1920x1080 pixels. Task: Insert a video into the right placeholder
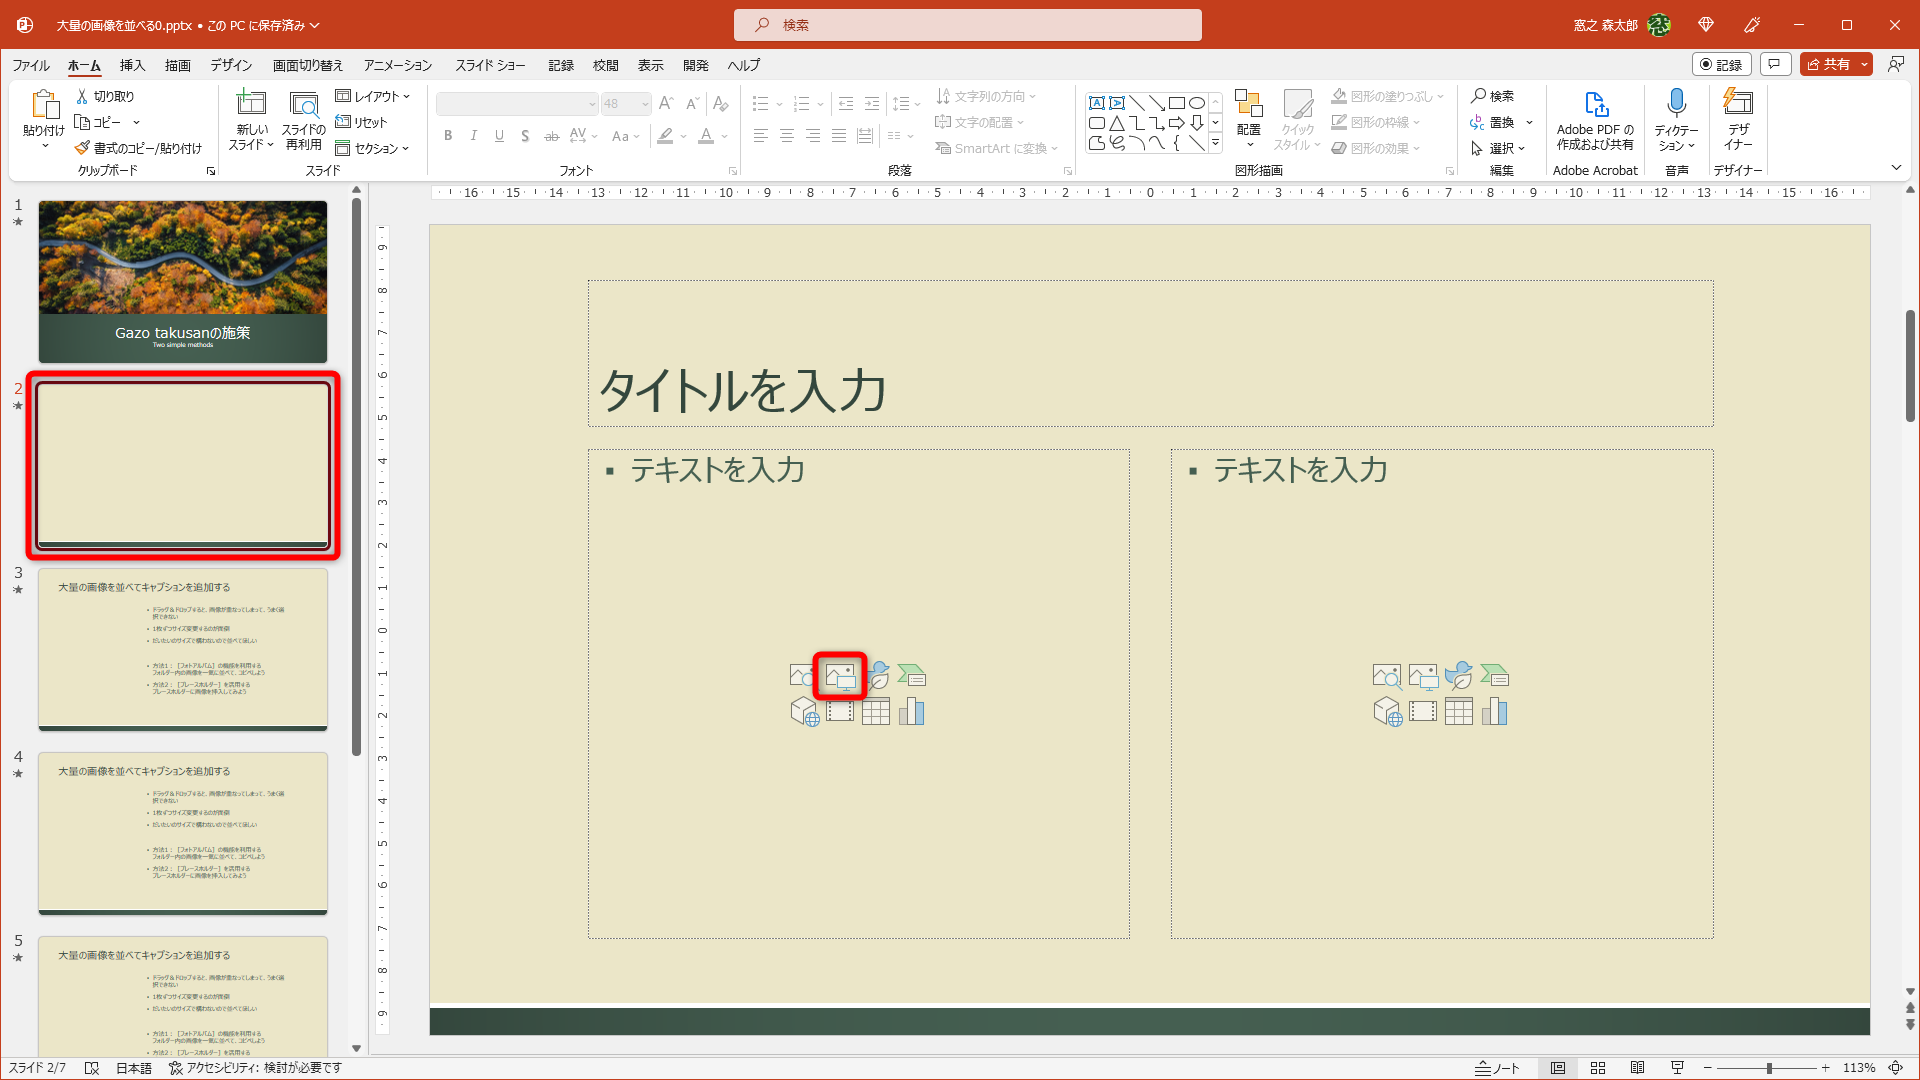click(x=1423, y=711)
